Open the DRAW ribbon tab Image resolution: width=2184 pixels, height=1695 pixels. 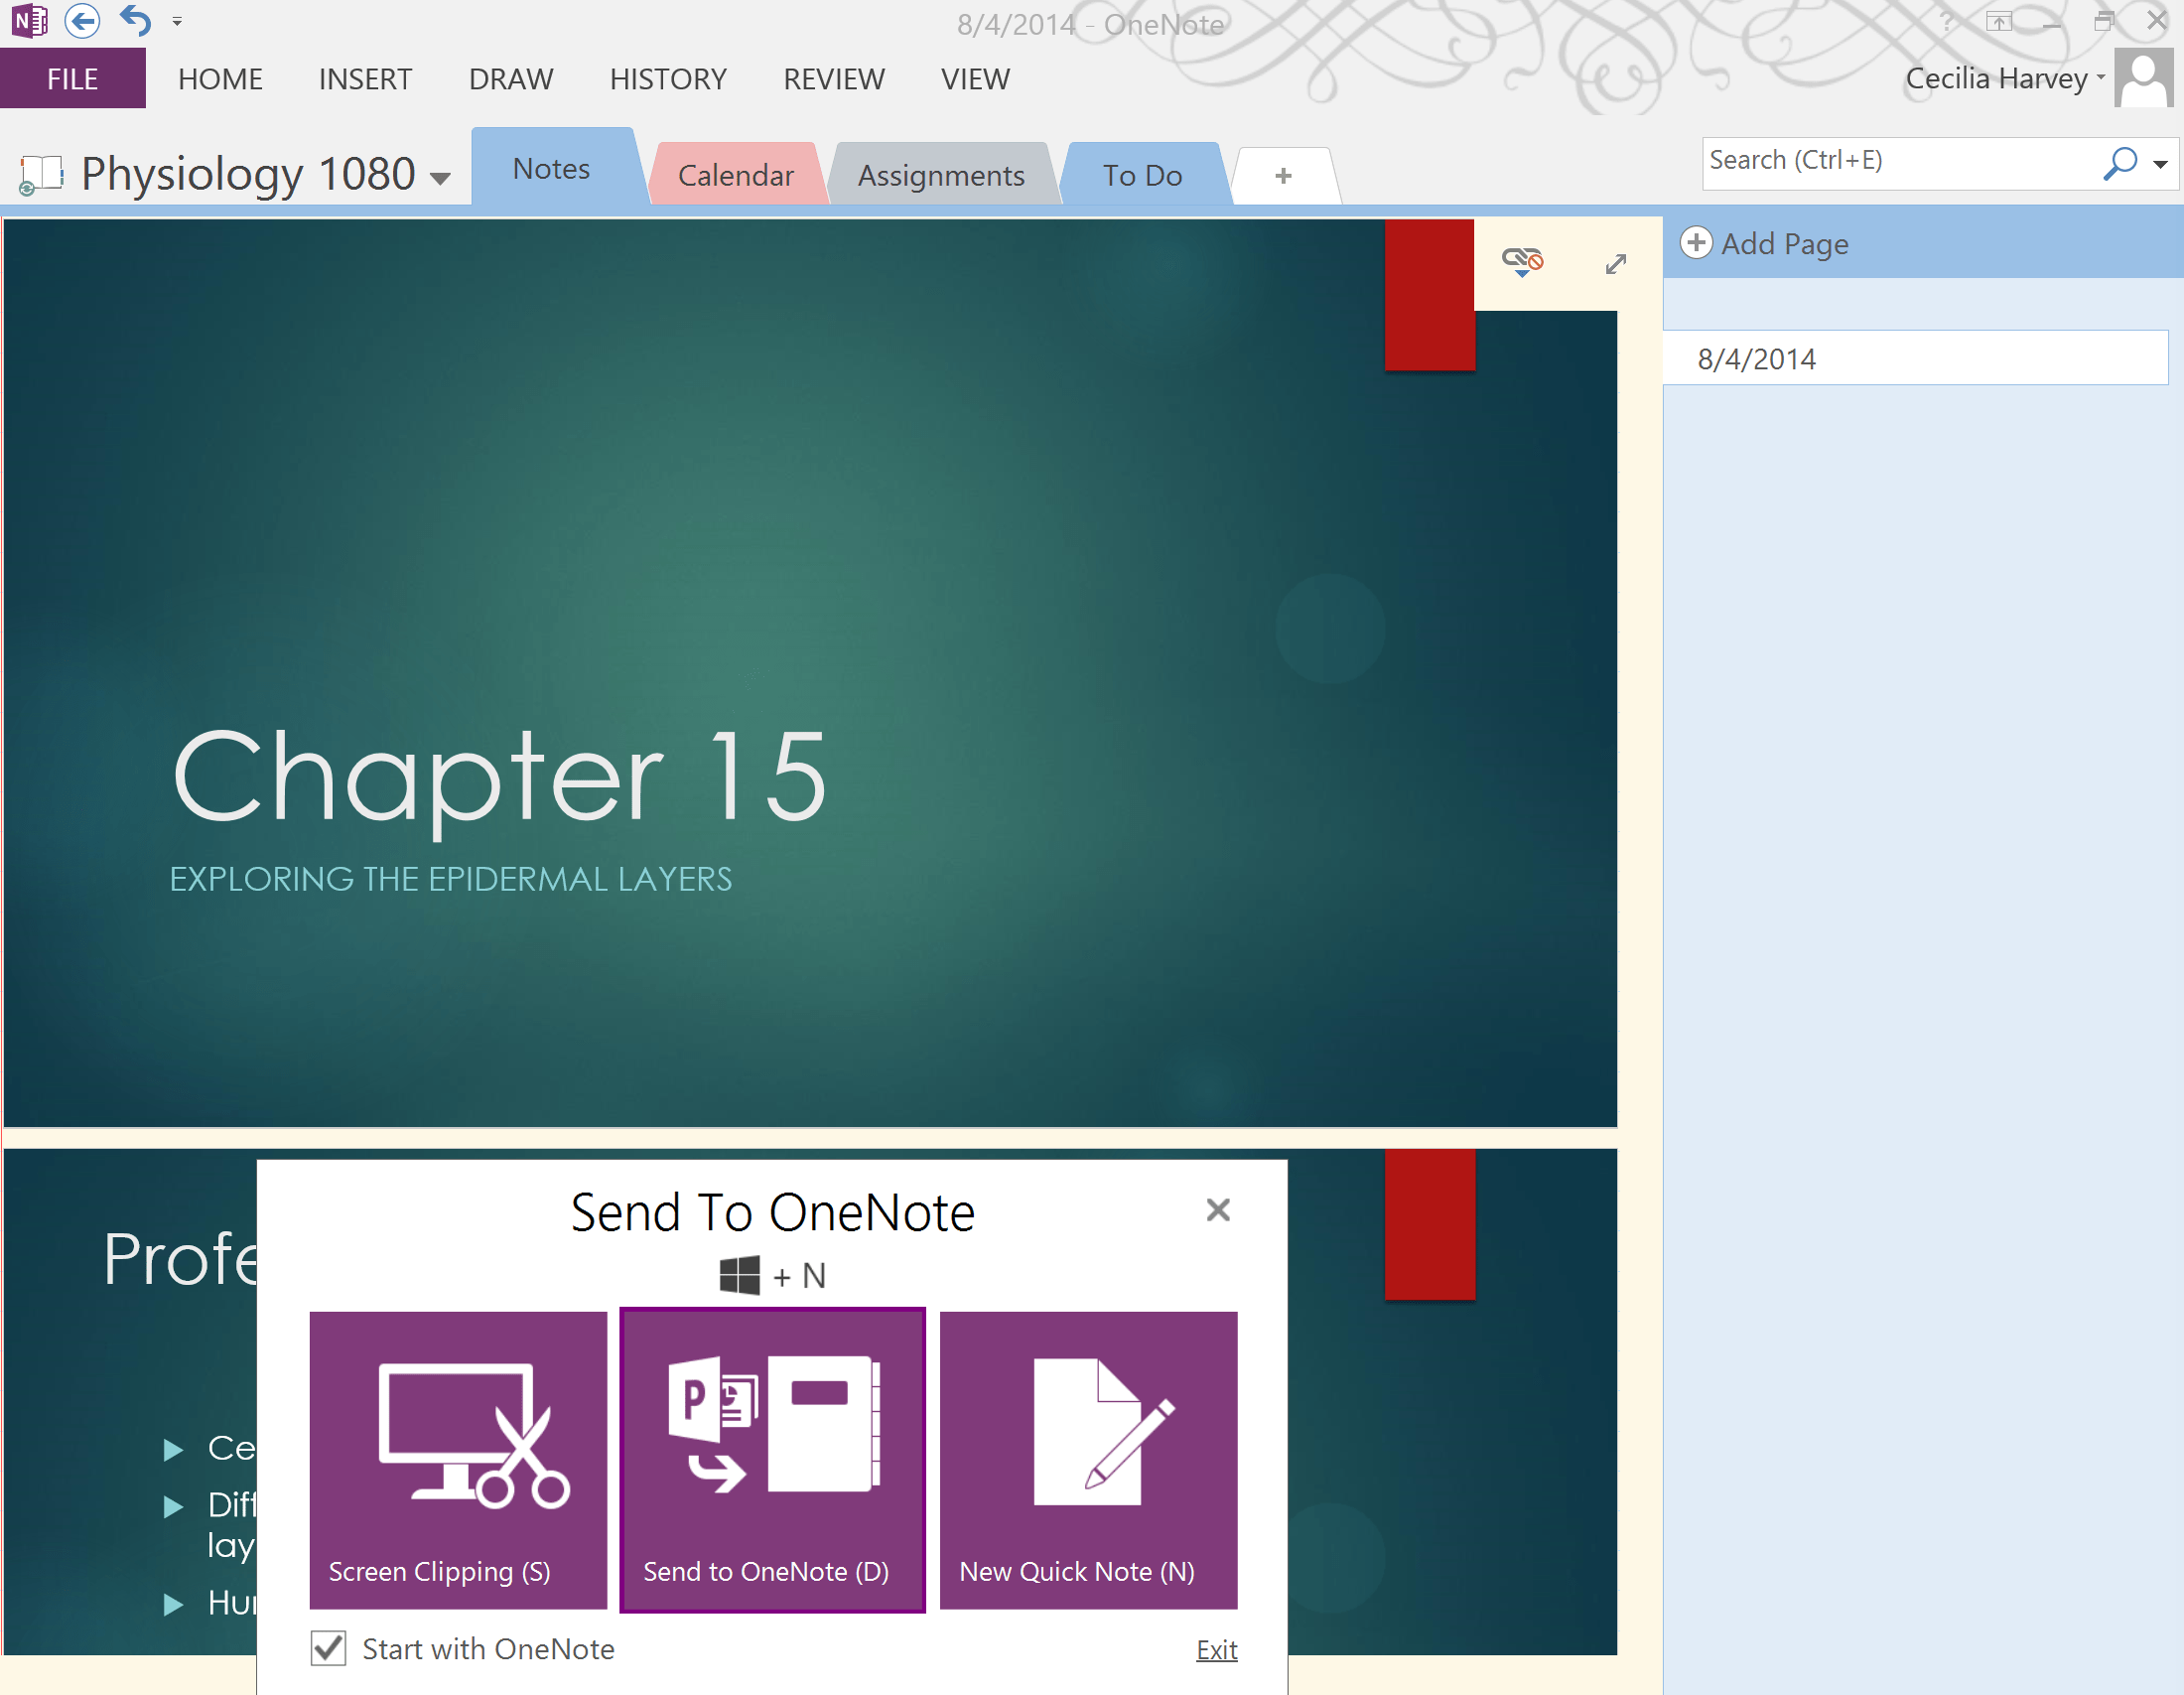coord(510,78)
